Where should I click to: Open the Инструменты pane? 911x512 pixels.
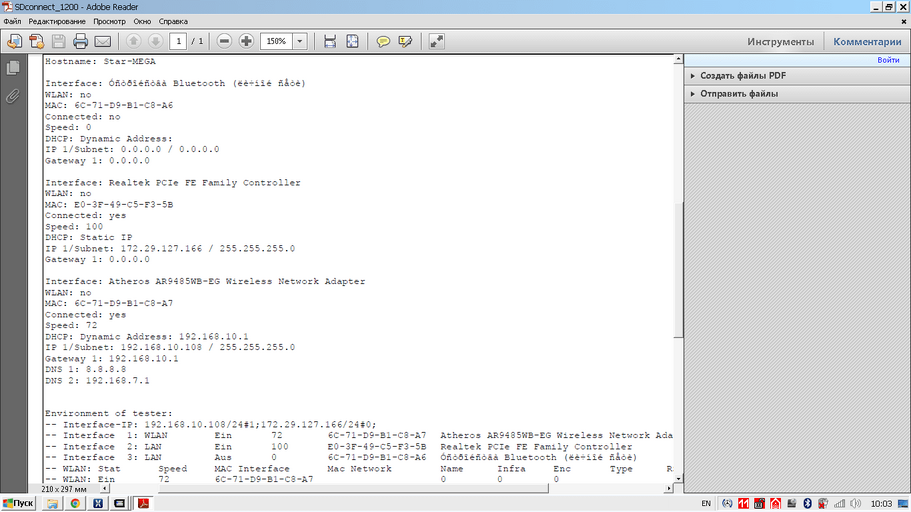780,42
